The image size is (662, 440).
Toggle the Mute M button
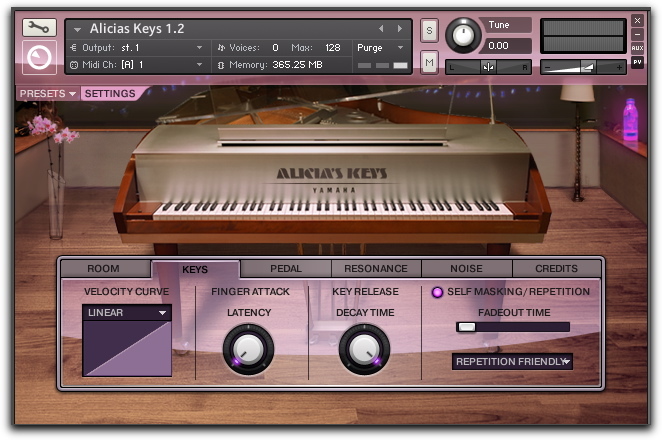[429, 62]
